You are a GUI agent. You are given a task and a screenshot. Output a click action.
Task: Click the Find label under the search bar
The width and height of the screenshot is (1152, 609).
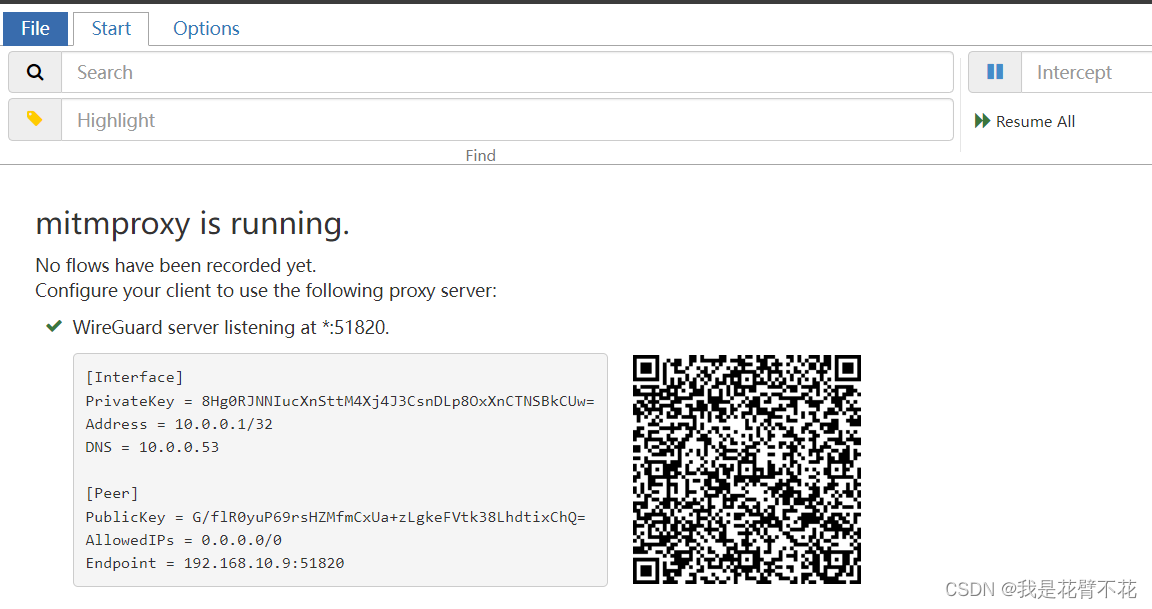coord(480,155)
